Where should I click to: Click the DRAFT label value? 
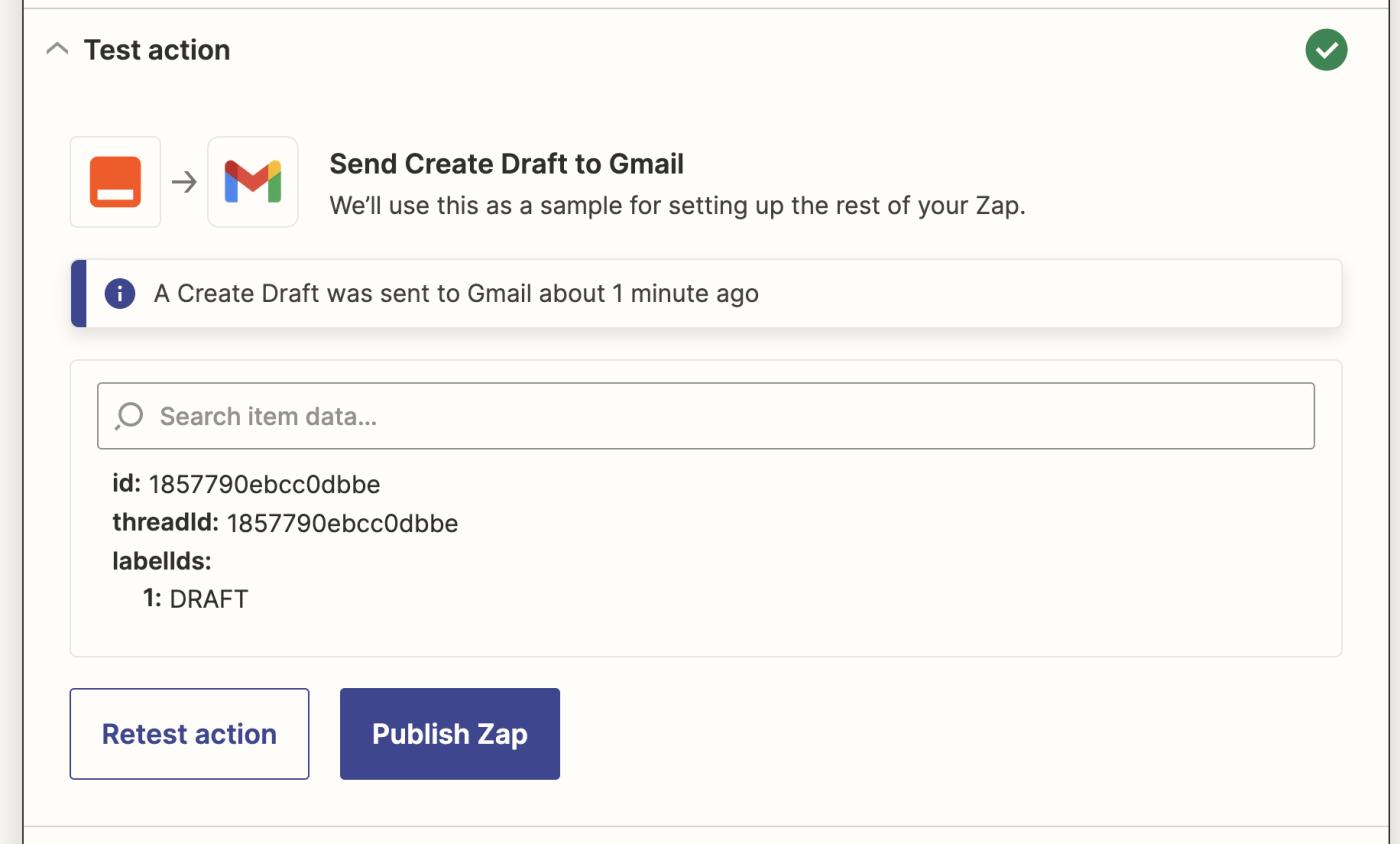point(209,599)
